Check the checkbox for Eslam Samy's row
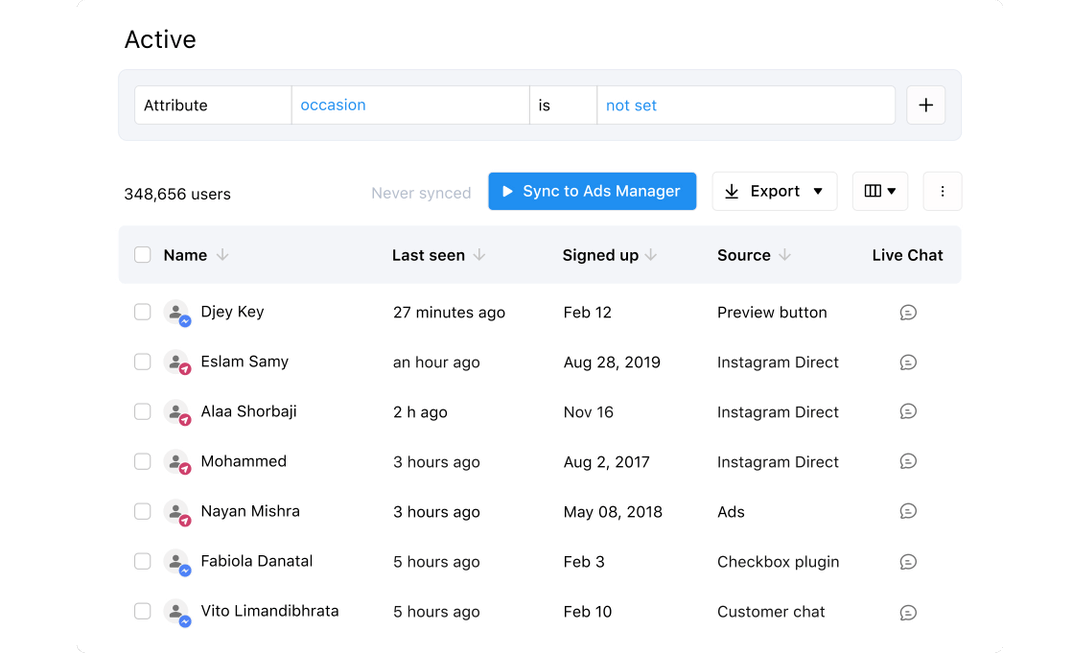 coord(142,361)
